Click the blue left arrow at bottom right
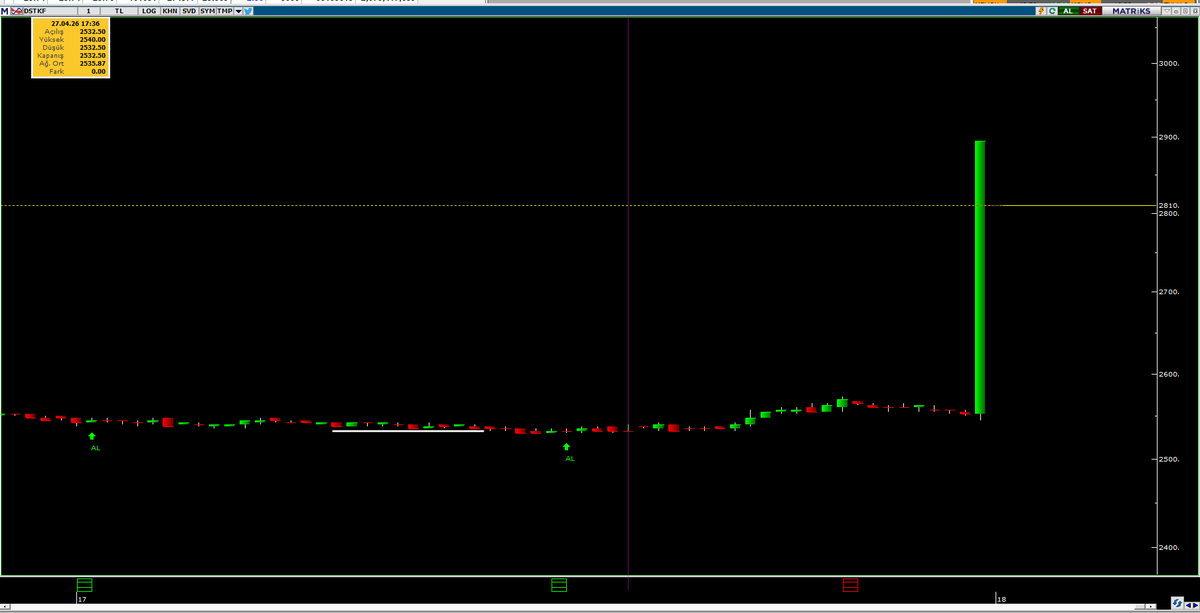This screenshot has height=613, width=1200. (1188, 605)
